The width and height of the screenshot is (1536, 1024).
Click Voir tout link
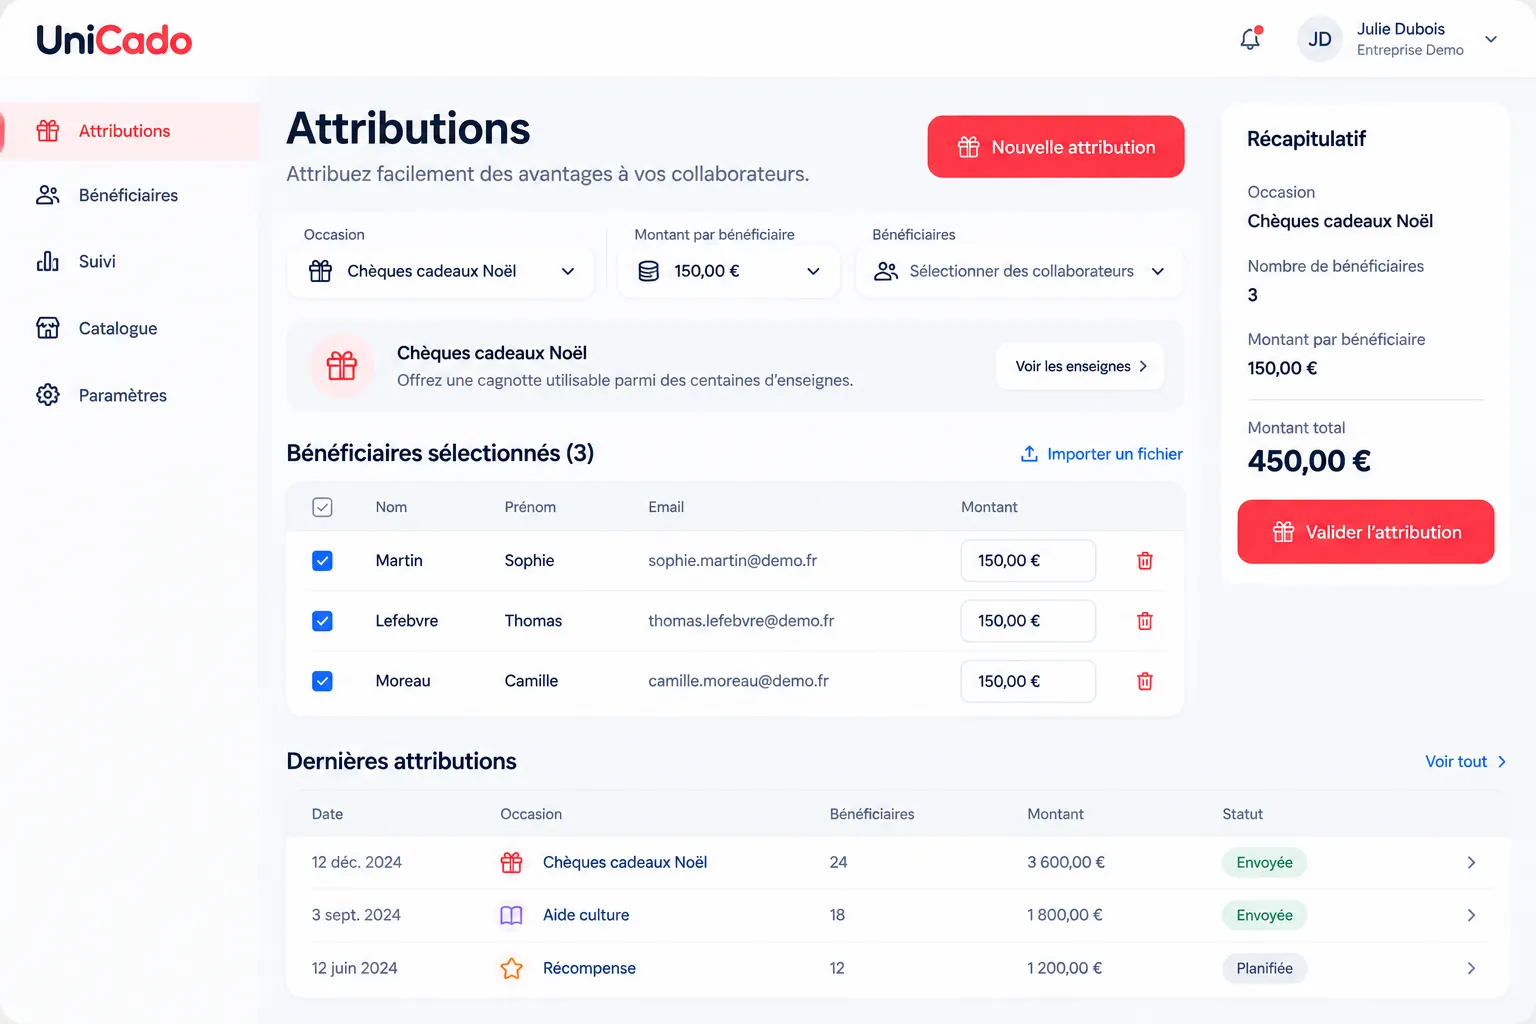1466,761
